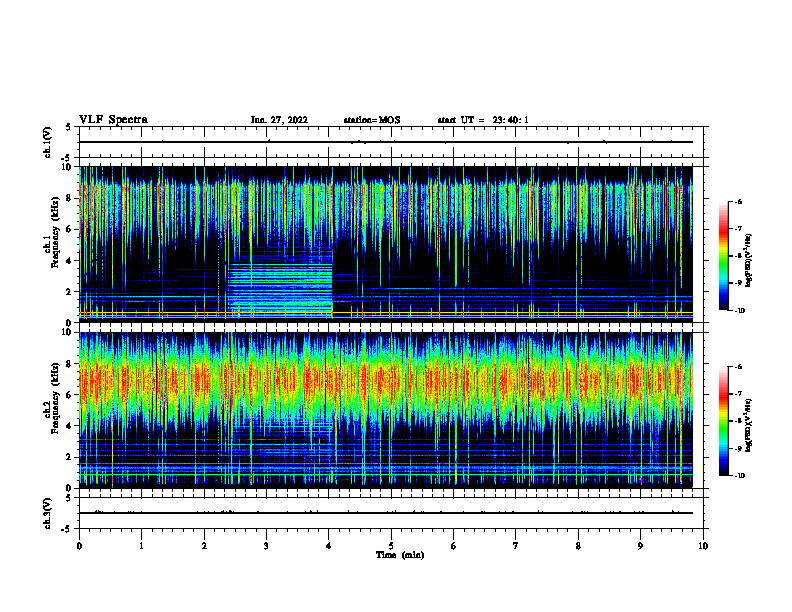Click the ch.3(V) axis "-5" tick label
This screenshot has width=792, height=612.
pyautogui.click(x=67, y=529)
